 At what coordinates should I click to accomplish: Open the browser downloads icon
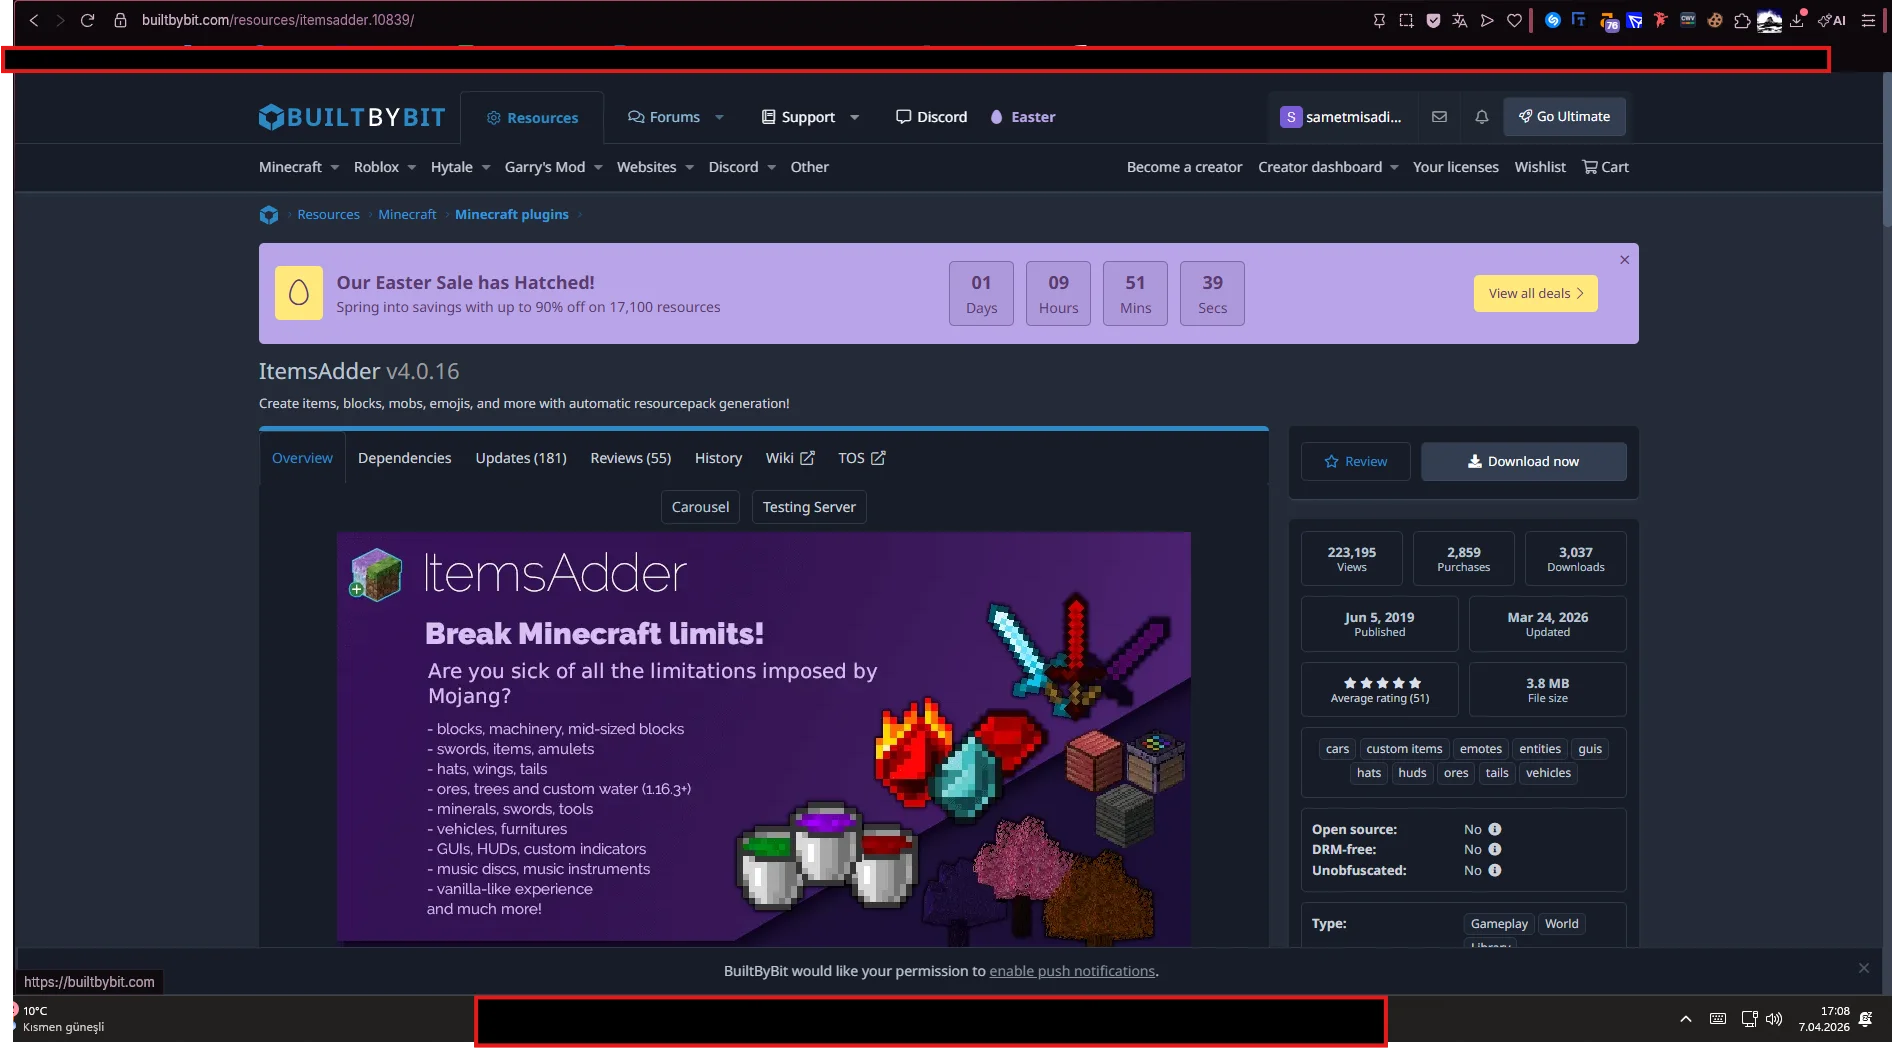click(1797, 20)
